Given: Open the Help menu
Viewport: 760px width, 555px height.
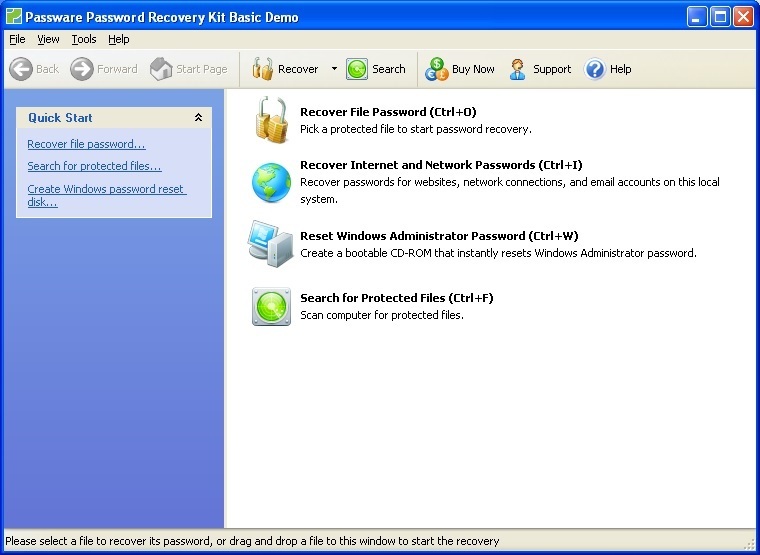Looking at the screenshot, I should (x=118, y=39).
